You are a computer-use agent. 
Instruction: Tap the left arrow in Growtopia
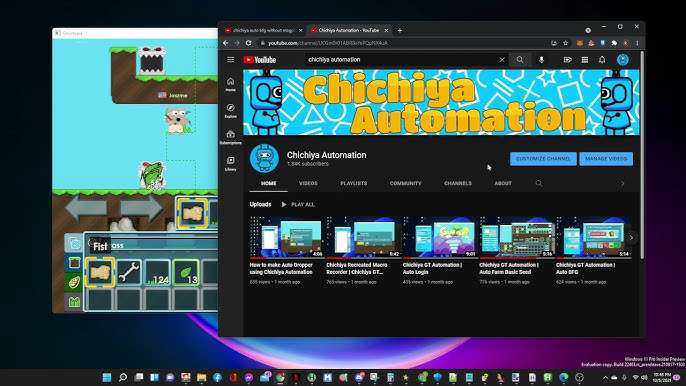[86, 207]
